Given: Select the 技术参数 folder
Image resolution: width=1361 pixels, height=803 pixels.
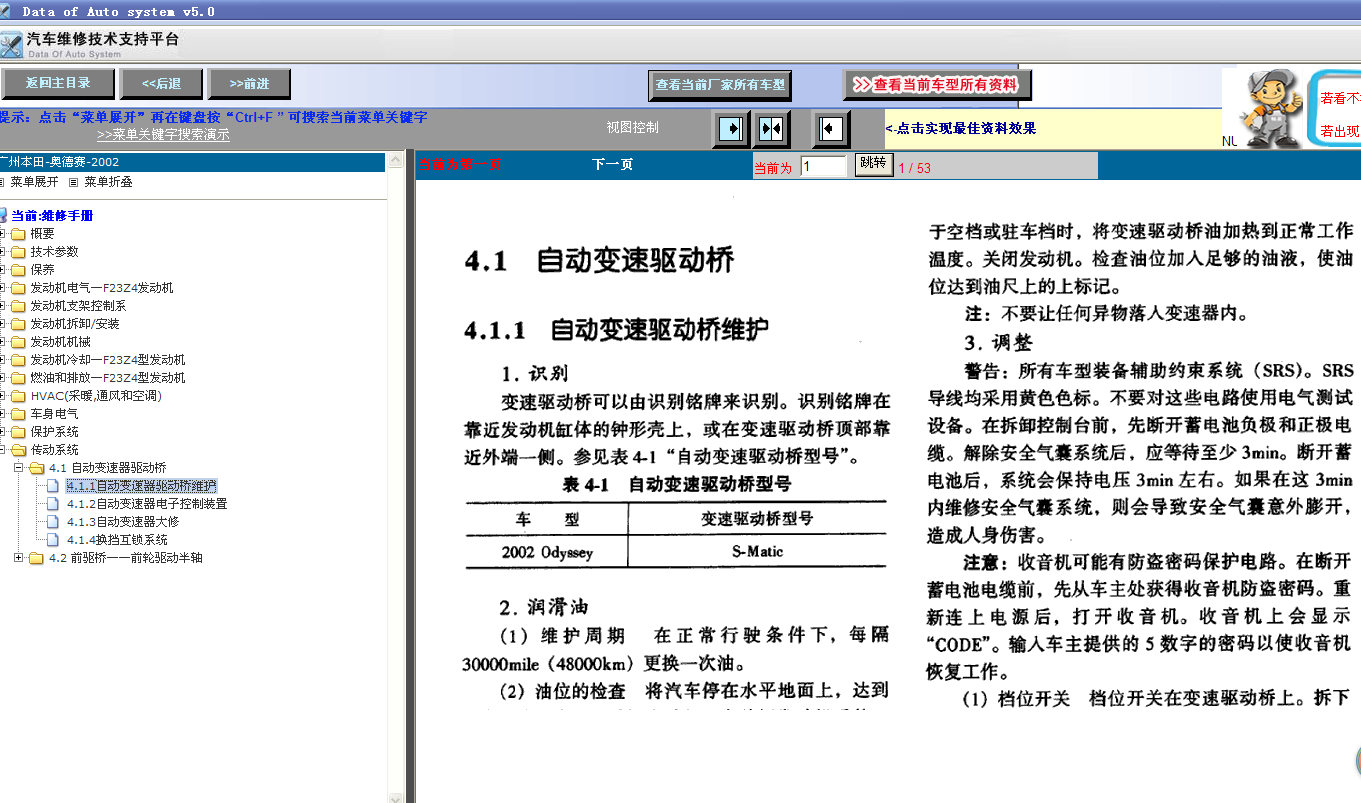Looking at the screenshot, I should tap(54, 251).
